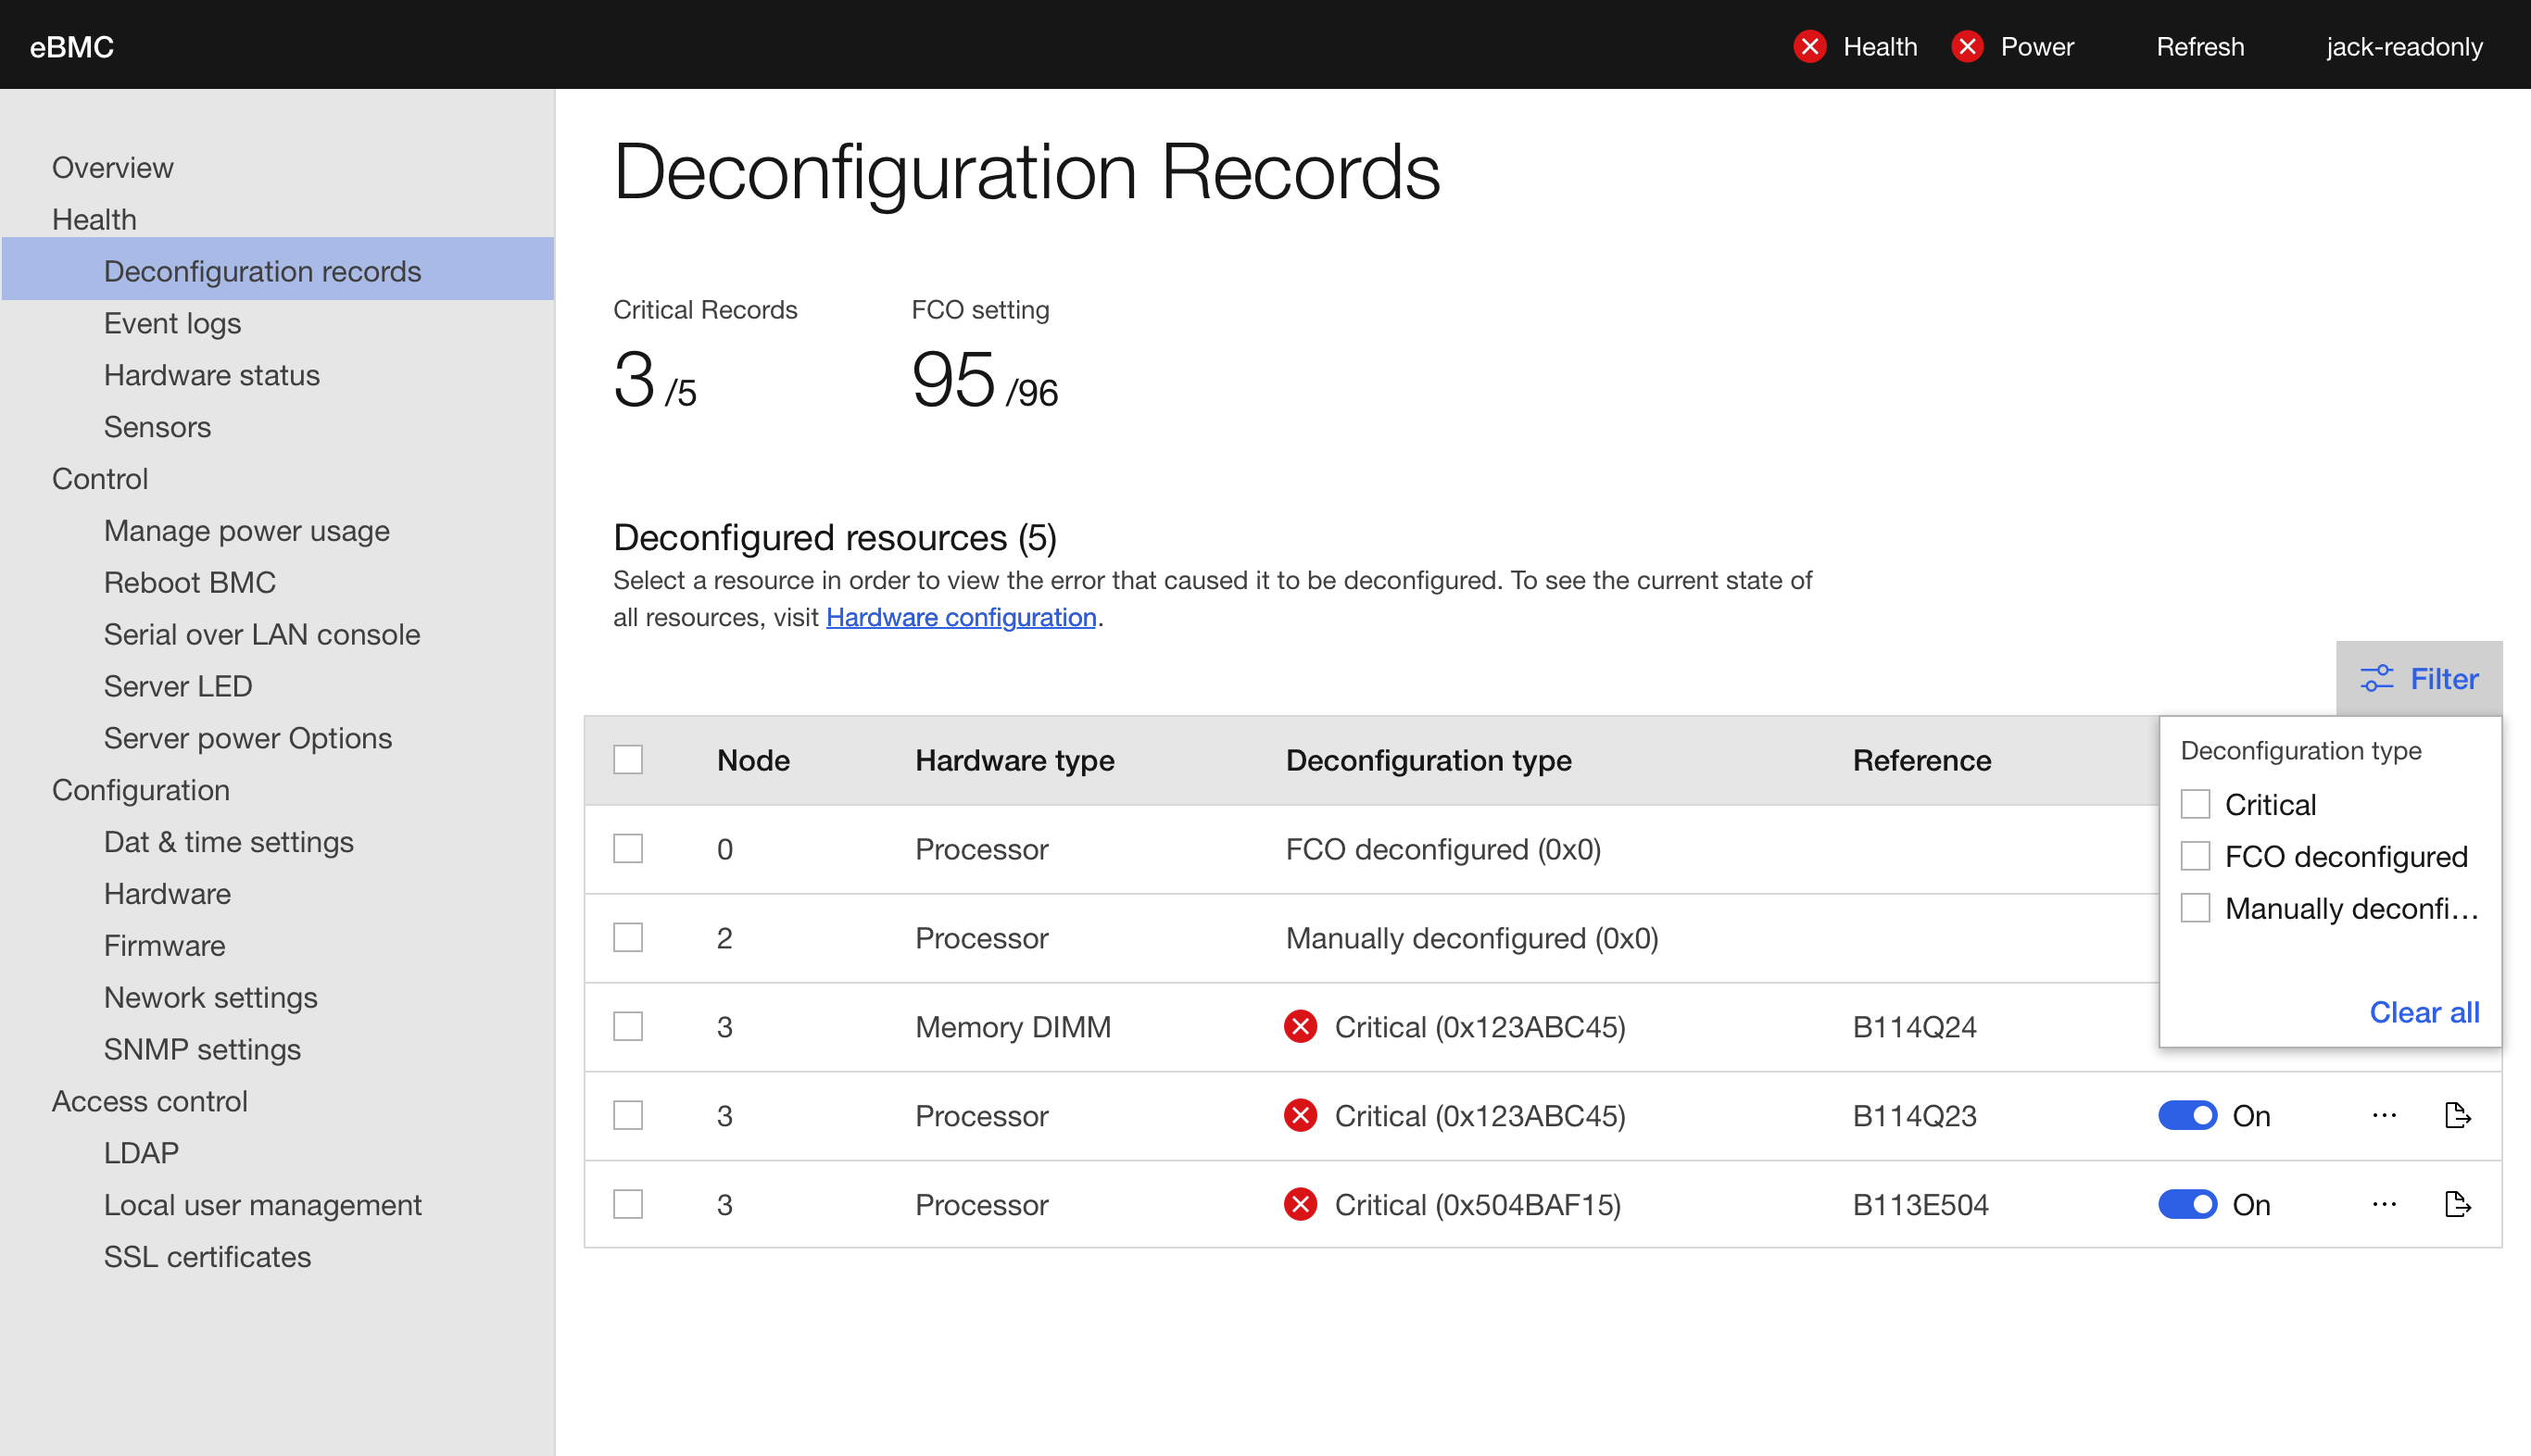This screenshot has width=2531, height=1456.
Task: Export the B114Q23 processor record
Action: pos(2459,1116)
